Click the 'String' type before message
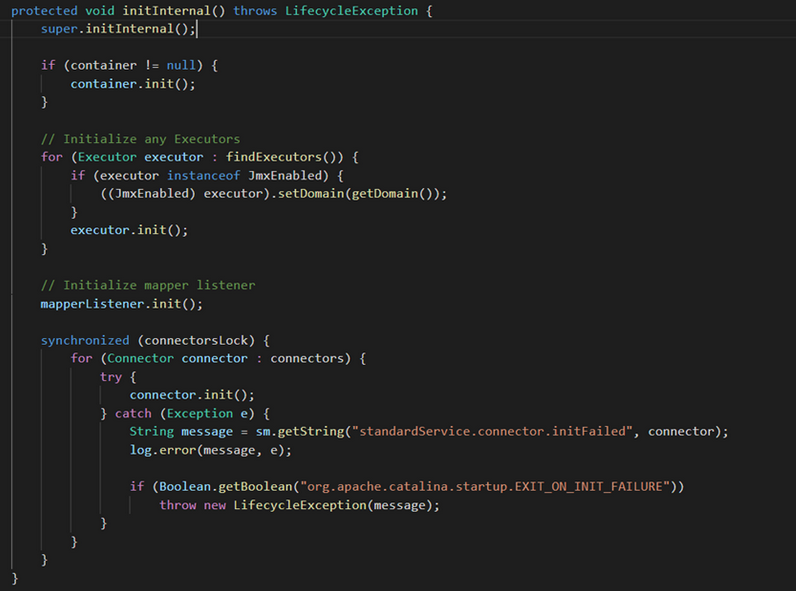Viewport: 796px width, 591px height. tap(151, 432)
